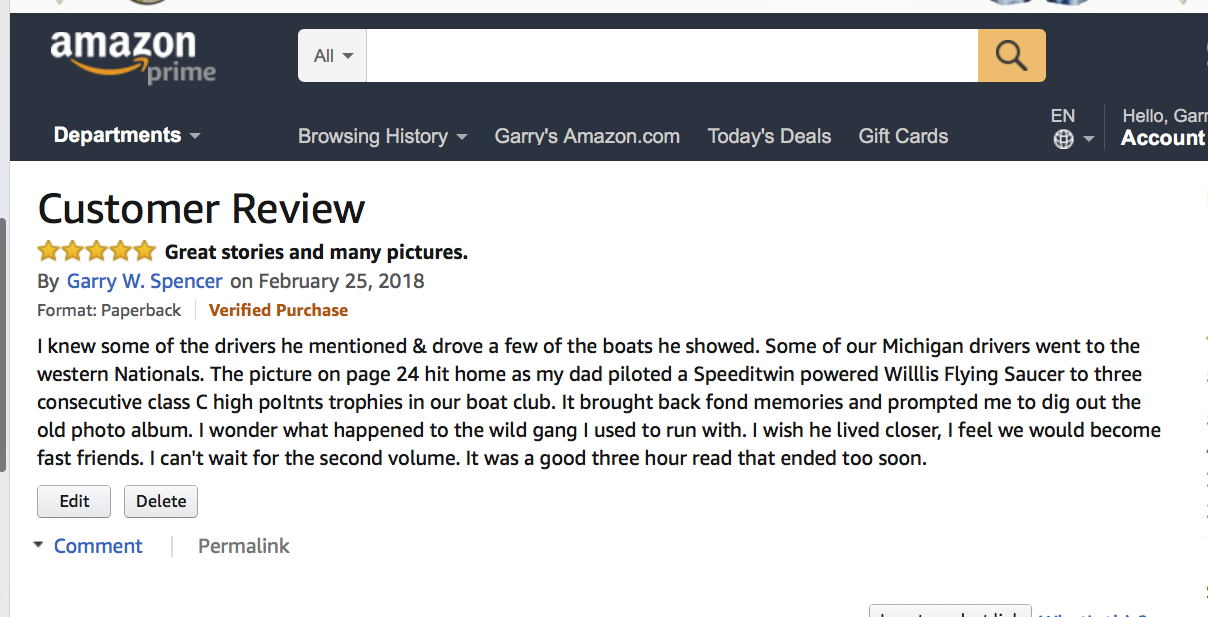Click the Comment link

[x=98, y=546]
